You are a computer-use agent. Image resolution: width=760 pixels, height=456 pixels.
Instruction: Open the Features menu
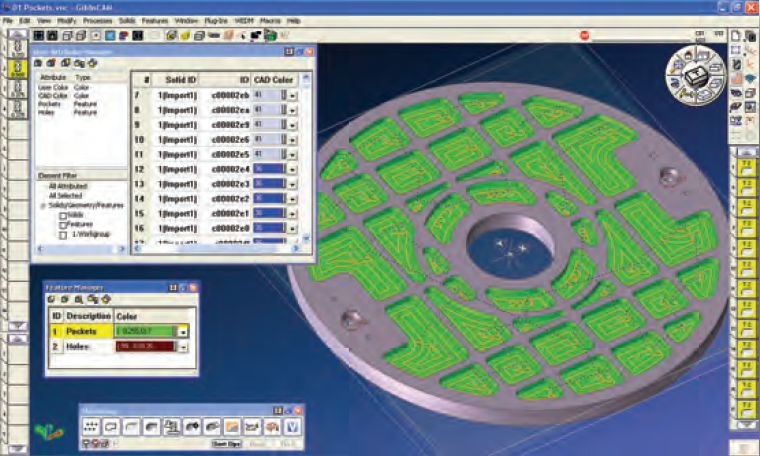click(155, 21)
